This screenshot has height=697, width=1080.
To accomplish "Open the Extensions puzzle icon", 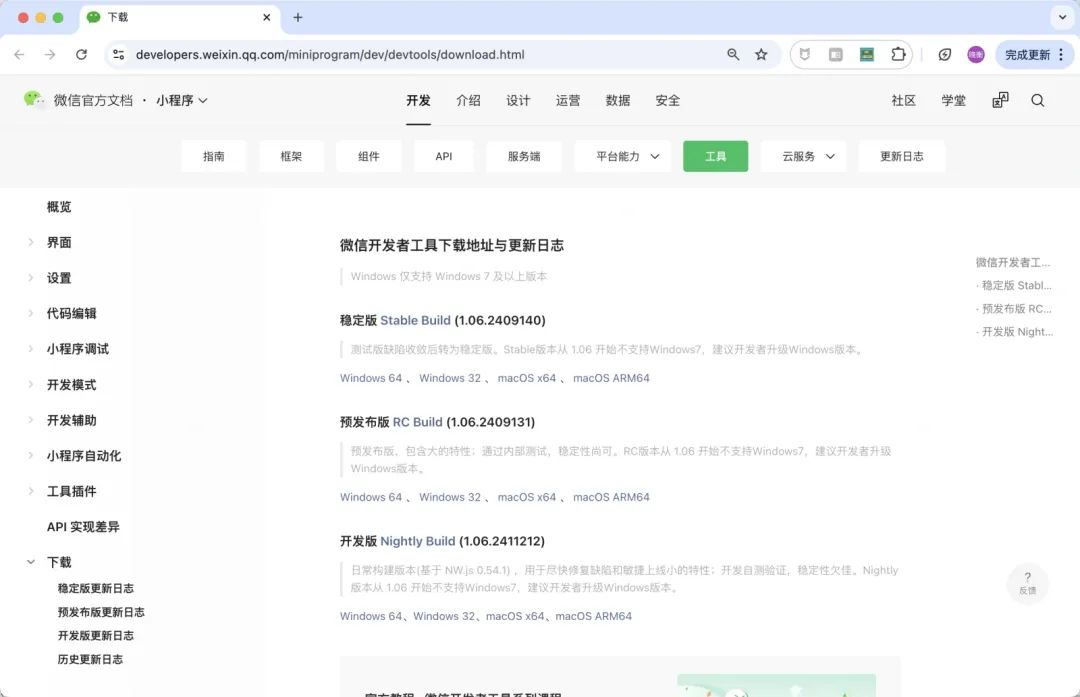I will coord(898,54).
